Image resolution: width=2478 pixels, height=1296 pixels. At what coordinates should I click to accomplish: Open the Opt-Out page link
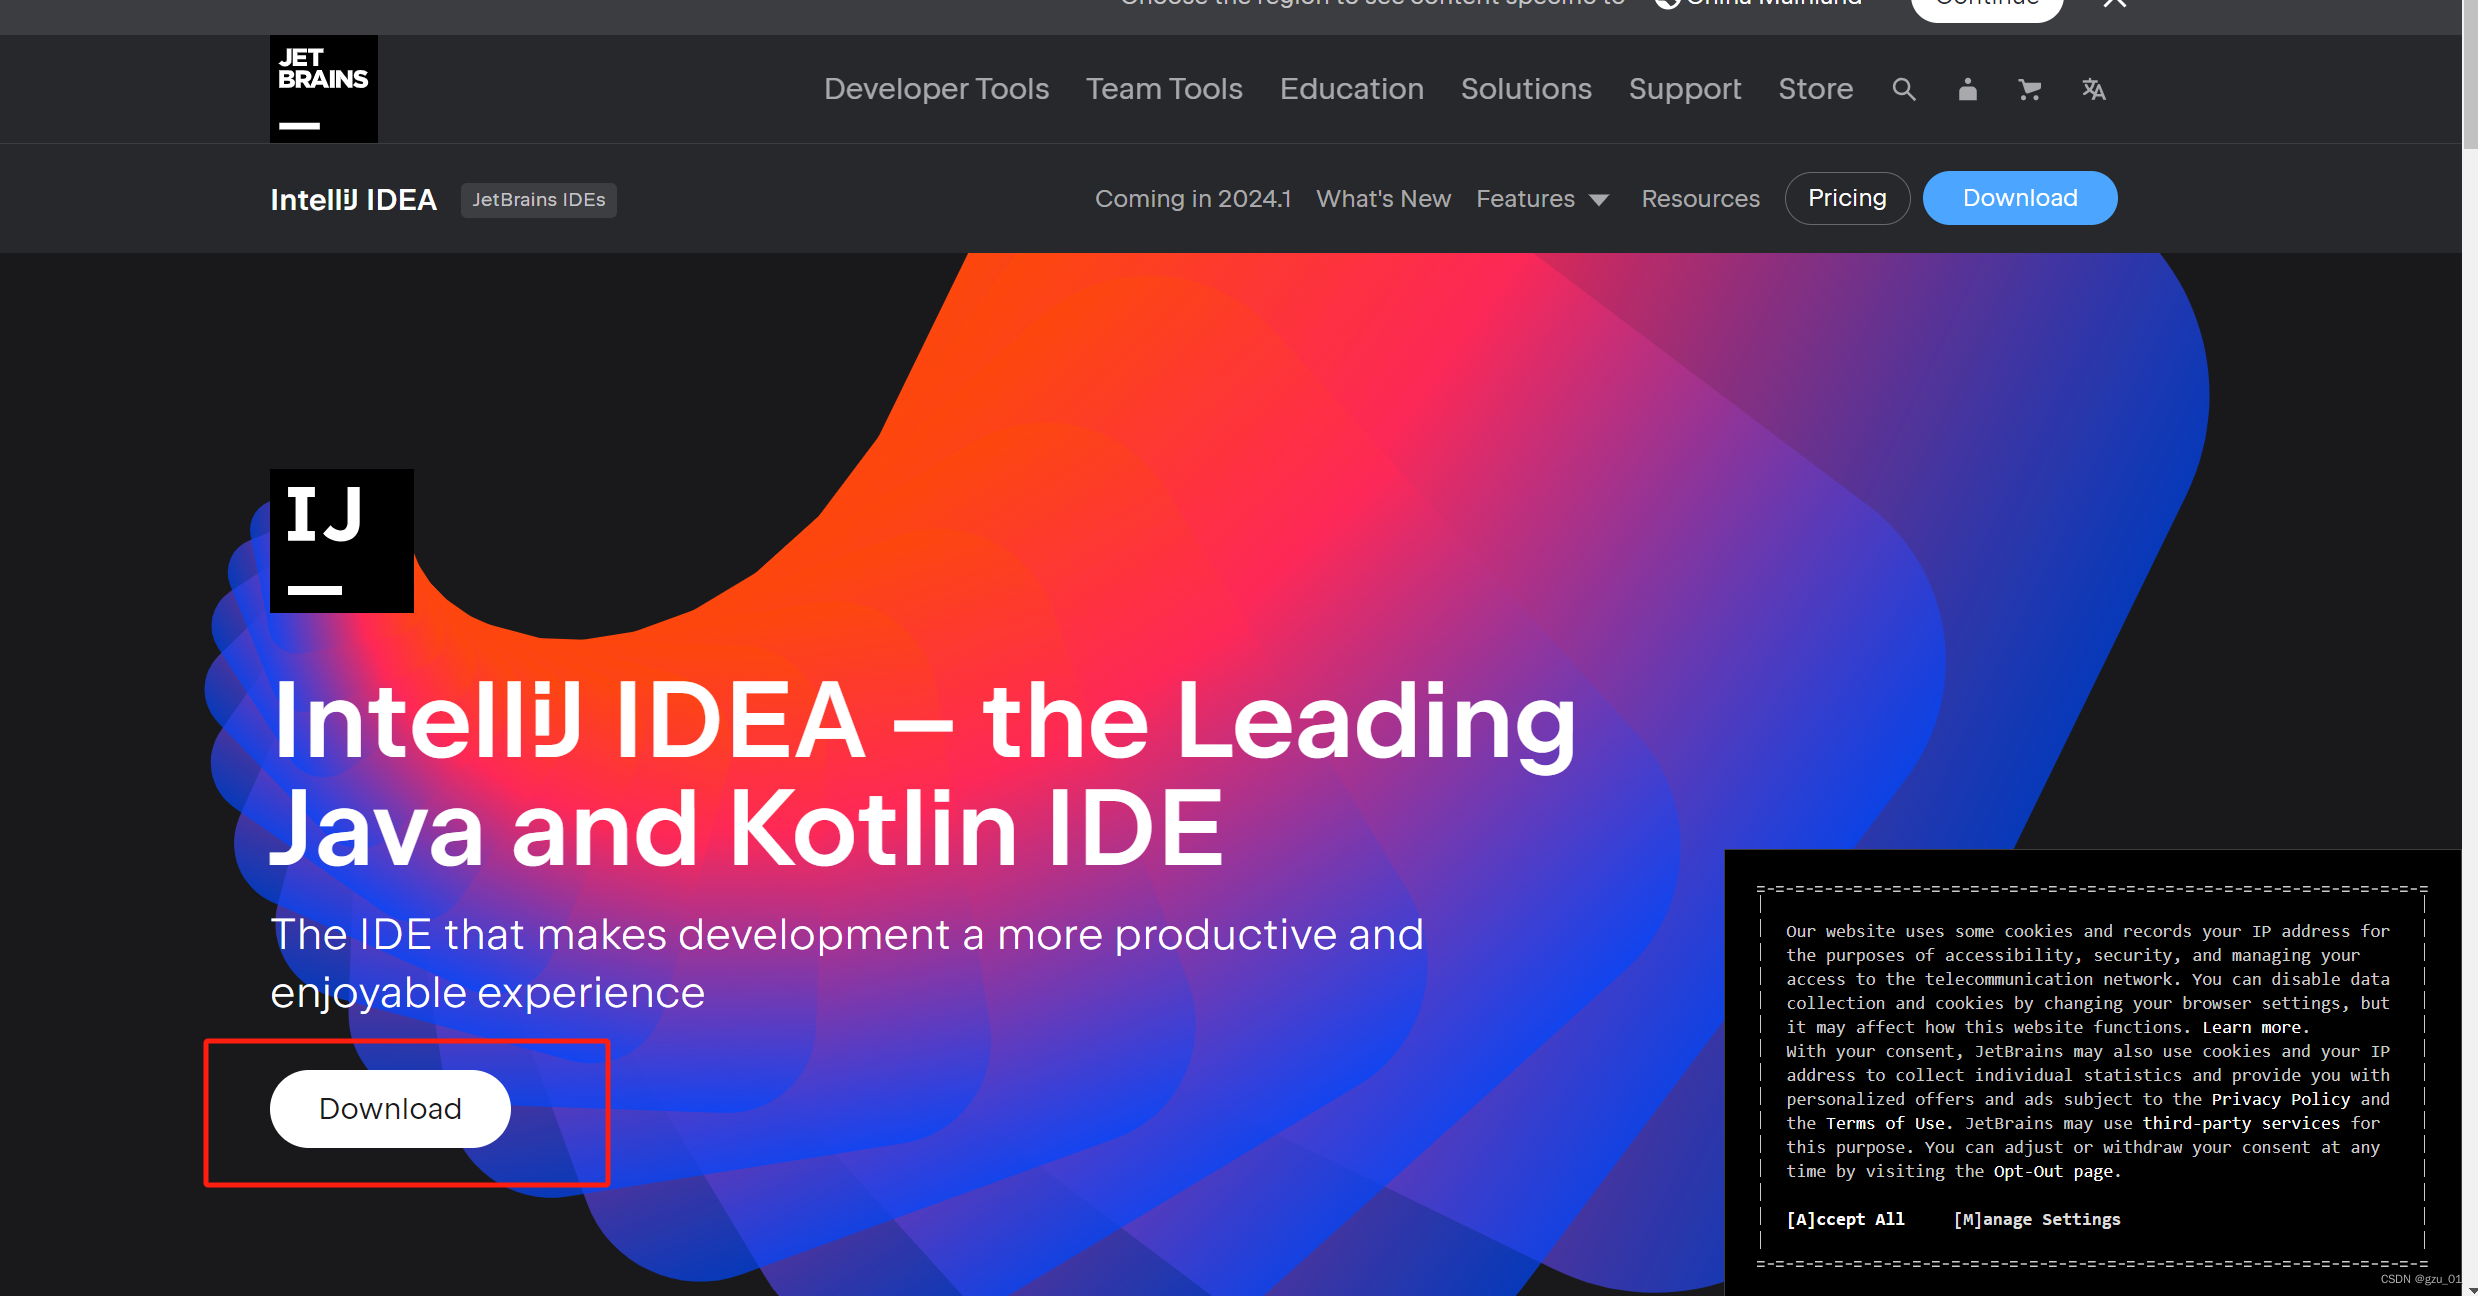2053,1171
